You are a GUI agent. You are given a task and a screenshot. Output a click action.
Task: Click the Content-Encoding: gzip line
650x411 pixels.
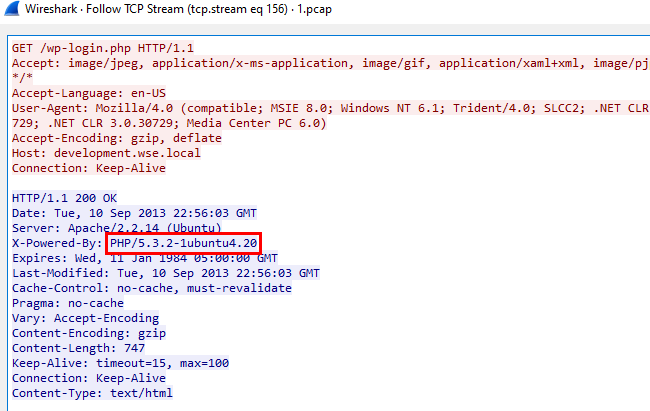[89, 333]
